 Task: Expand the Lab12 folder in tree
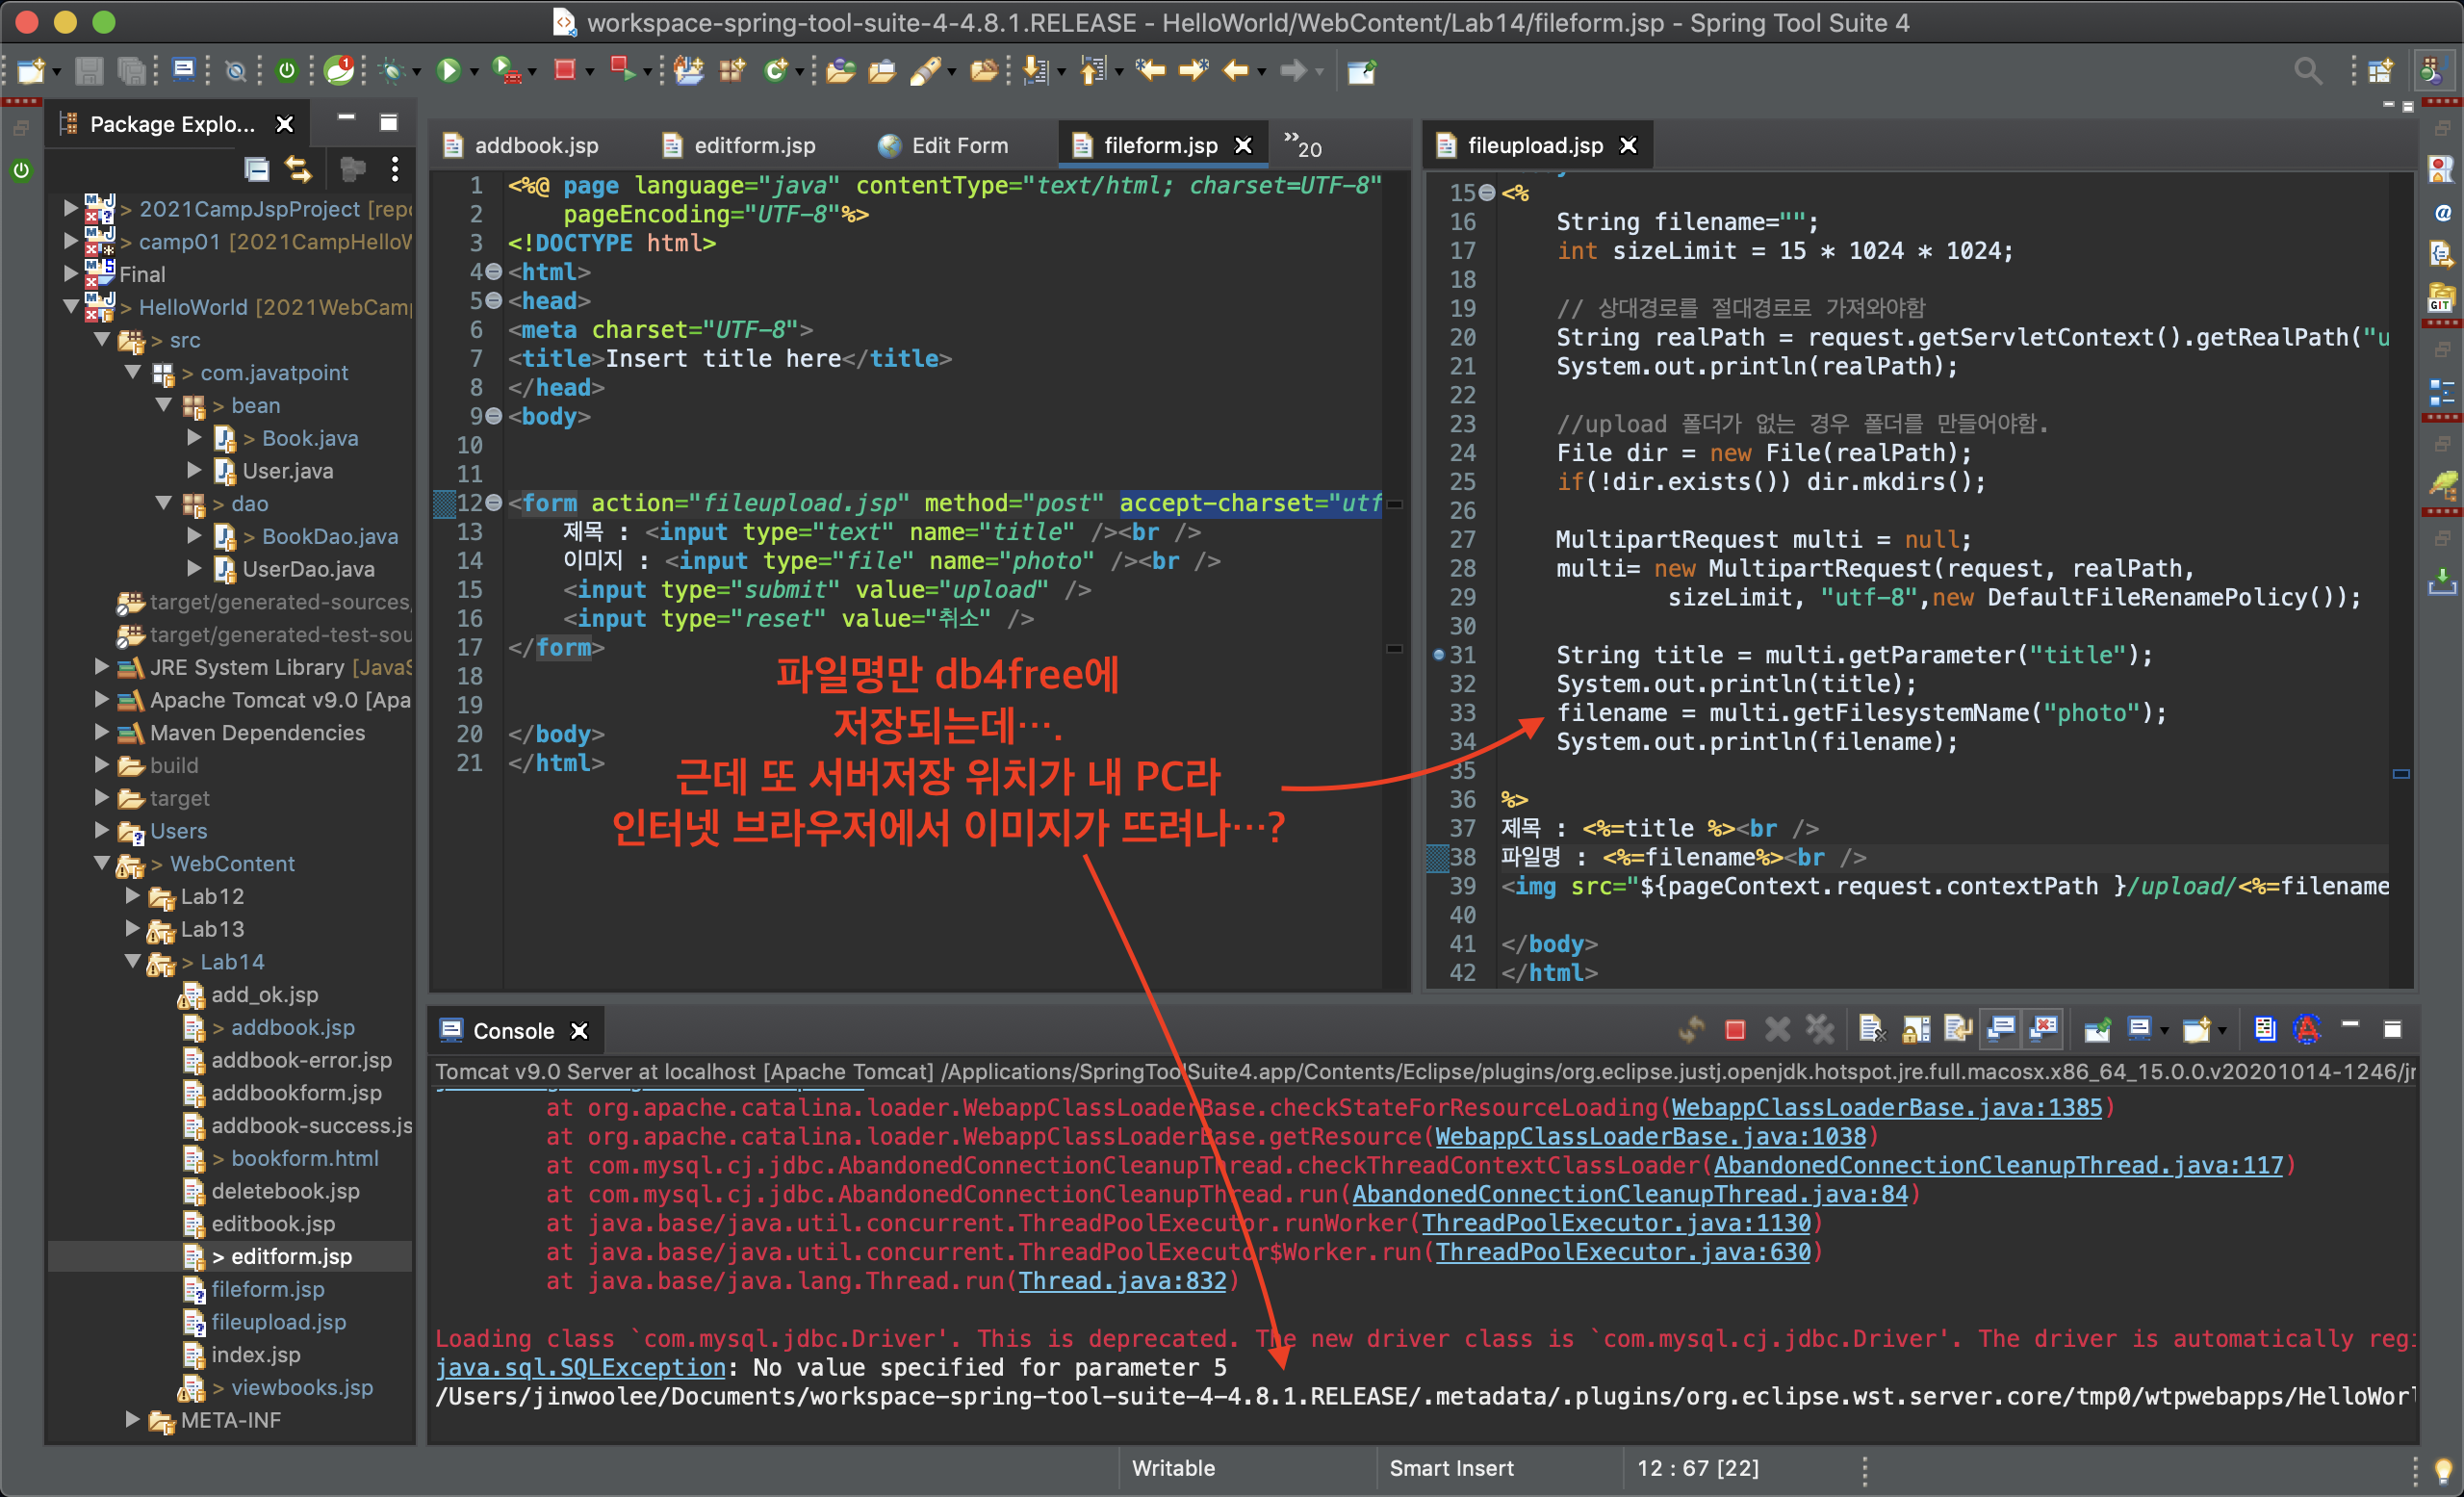point(132,897)
